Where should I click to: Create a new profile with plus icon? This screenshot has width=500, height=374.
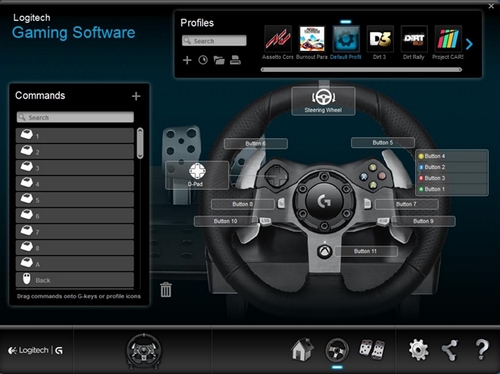187,60
